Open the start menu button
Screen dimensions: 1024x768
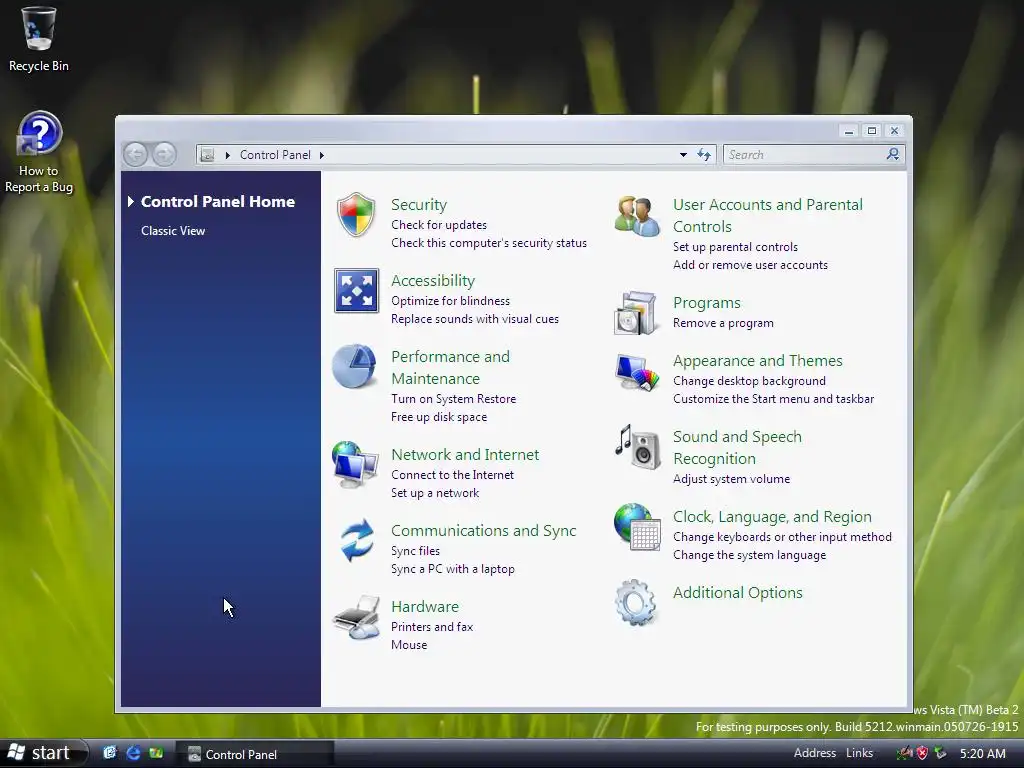[43, 753]
